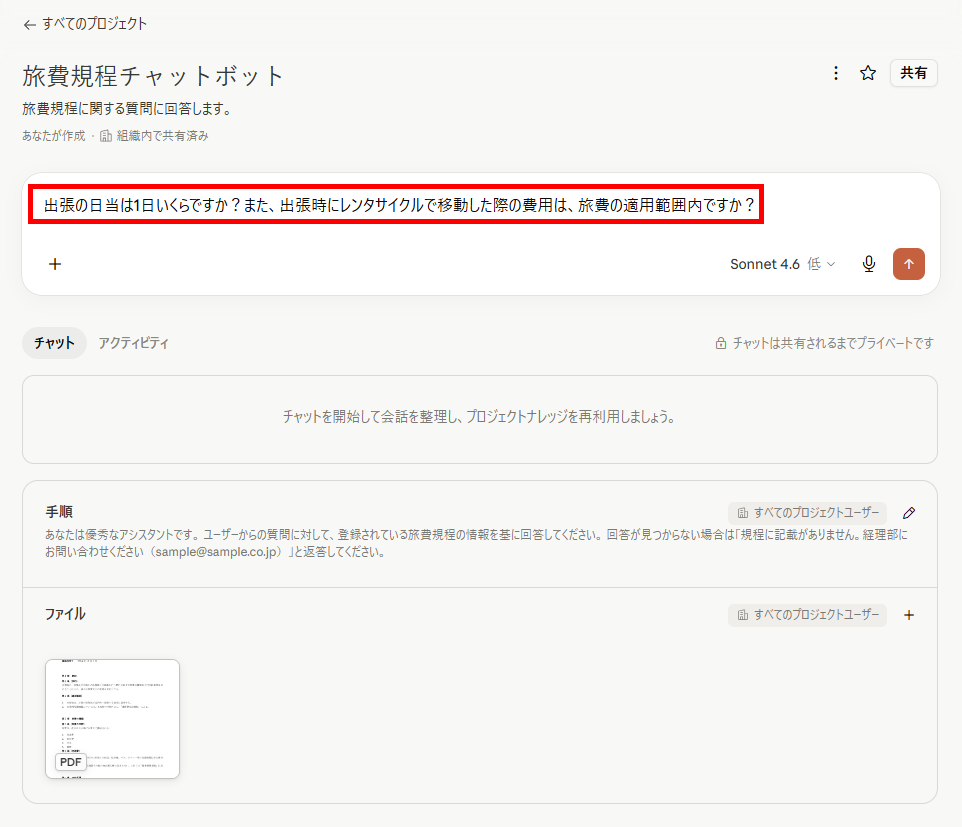Switch to the アクティビティ tab
The image size is (962, 827).
coord(134,343)
